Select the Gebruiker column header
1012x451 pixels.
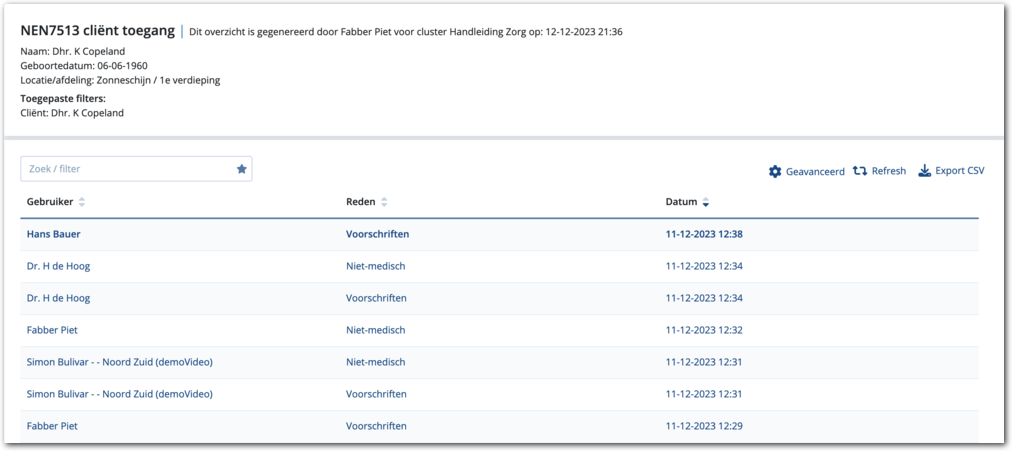point(50,202)
